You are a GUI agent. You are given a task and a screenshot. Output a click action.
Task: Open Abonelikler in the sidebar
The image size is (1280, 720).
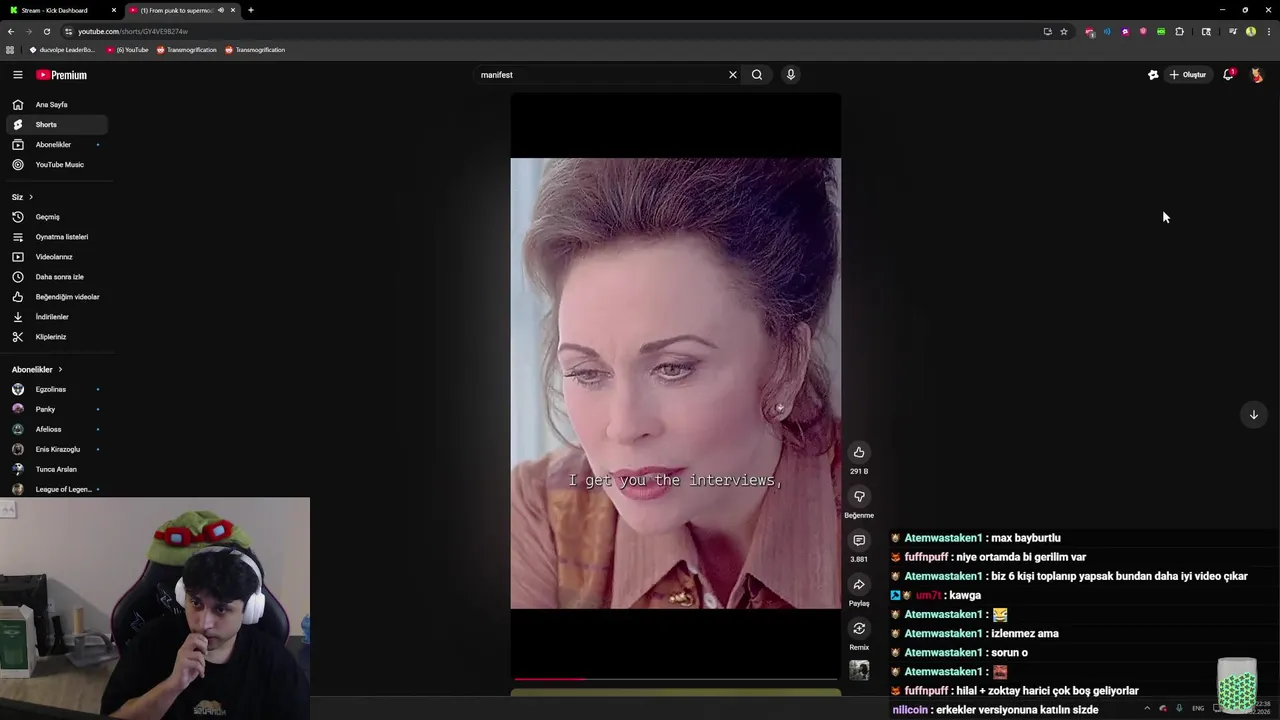point(56,145)
